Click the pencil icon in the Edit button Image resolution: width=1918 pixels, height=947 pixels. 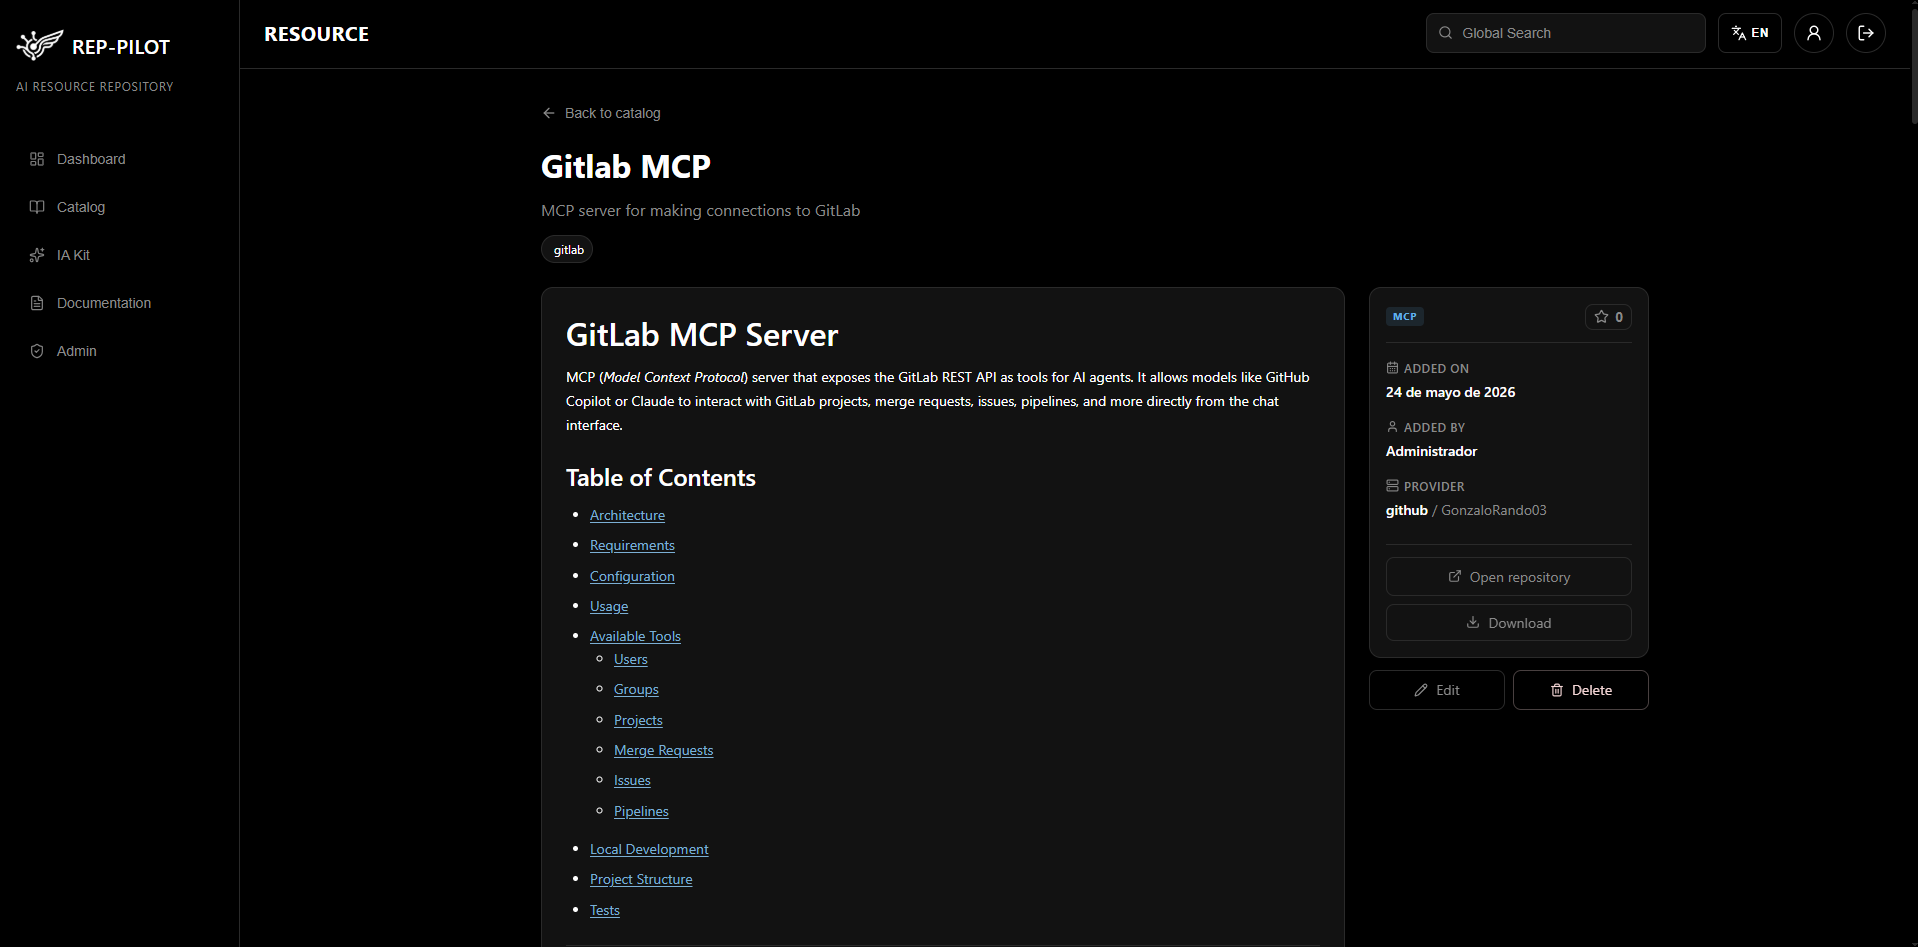pyautogui.click(x=1421, y=690)
